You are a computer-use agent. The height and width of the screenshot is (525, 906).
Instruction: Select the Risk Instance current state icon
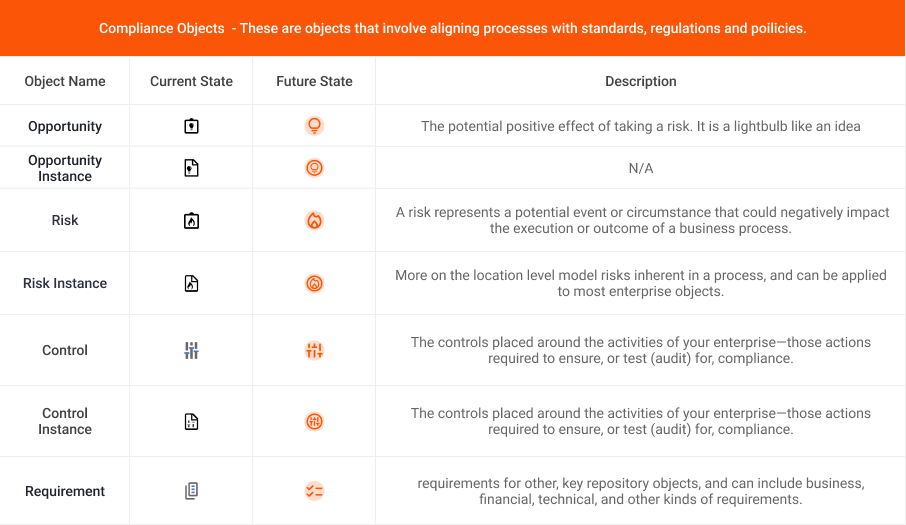click(191, 283)
